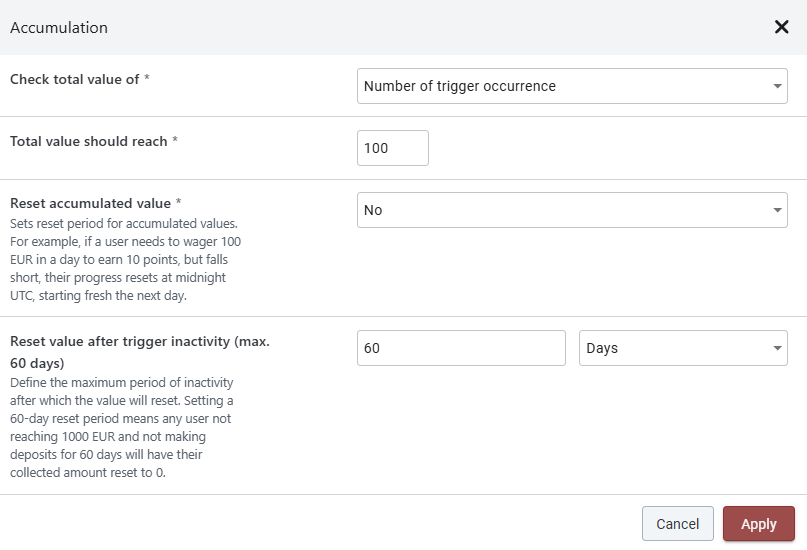
Task: Click the caret arrow on the Days select
Action: [777, 348]
